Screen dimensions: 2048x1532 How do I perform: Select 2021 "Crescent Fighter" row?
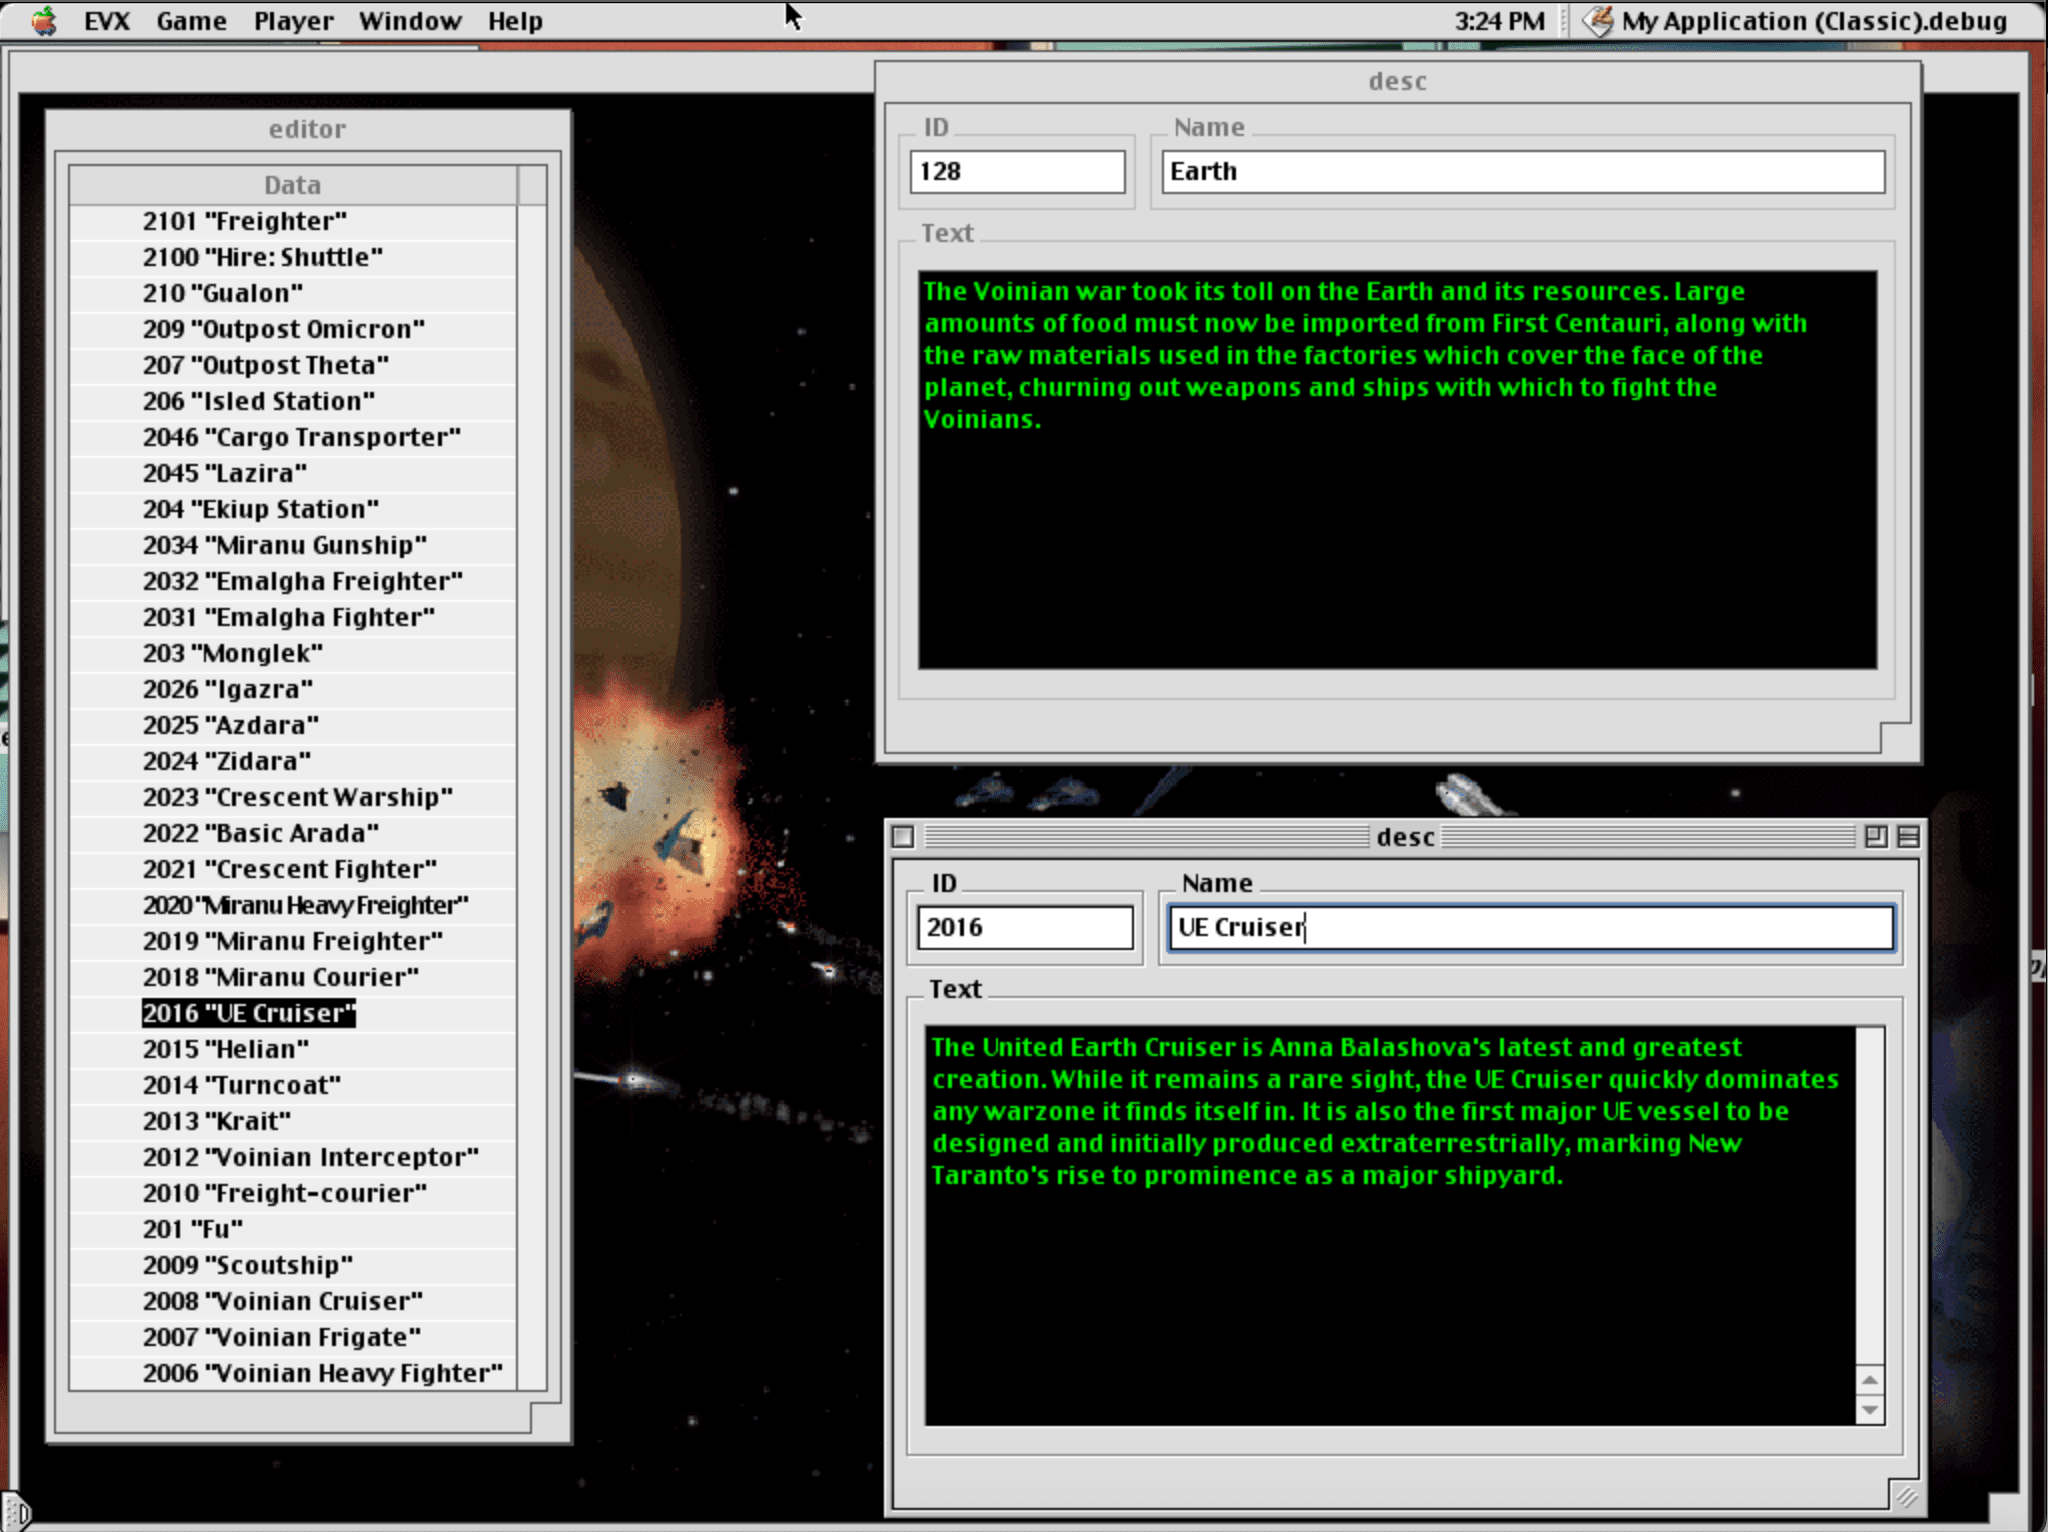tap(293, 869)
